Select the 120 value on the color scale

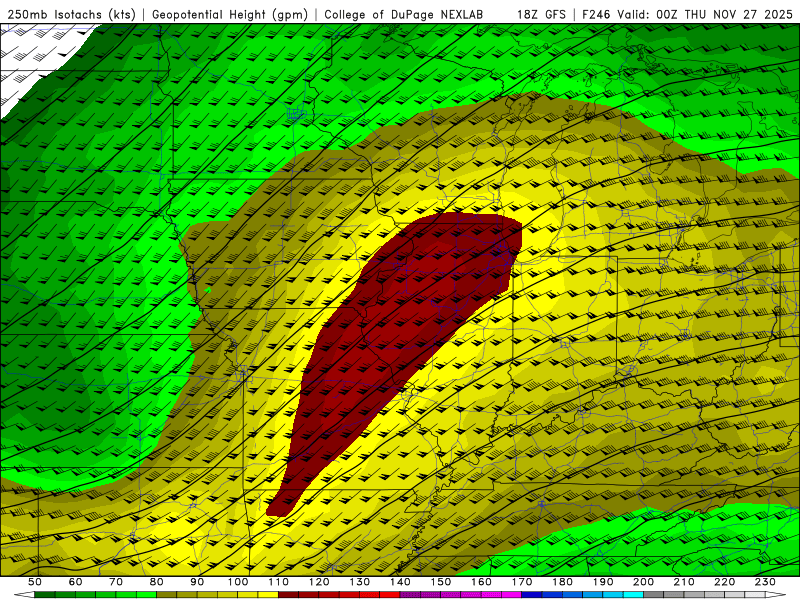click(x=319, y=582)
